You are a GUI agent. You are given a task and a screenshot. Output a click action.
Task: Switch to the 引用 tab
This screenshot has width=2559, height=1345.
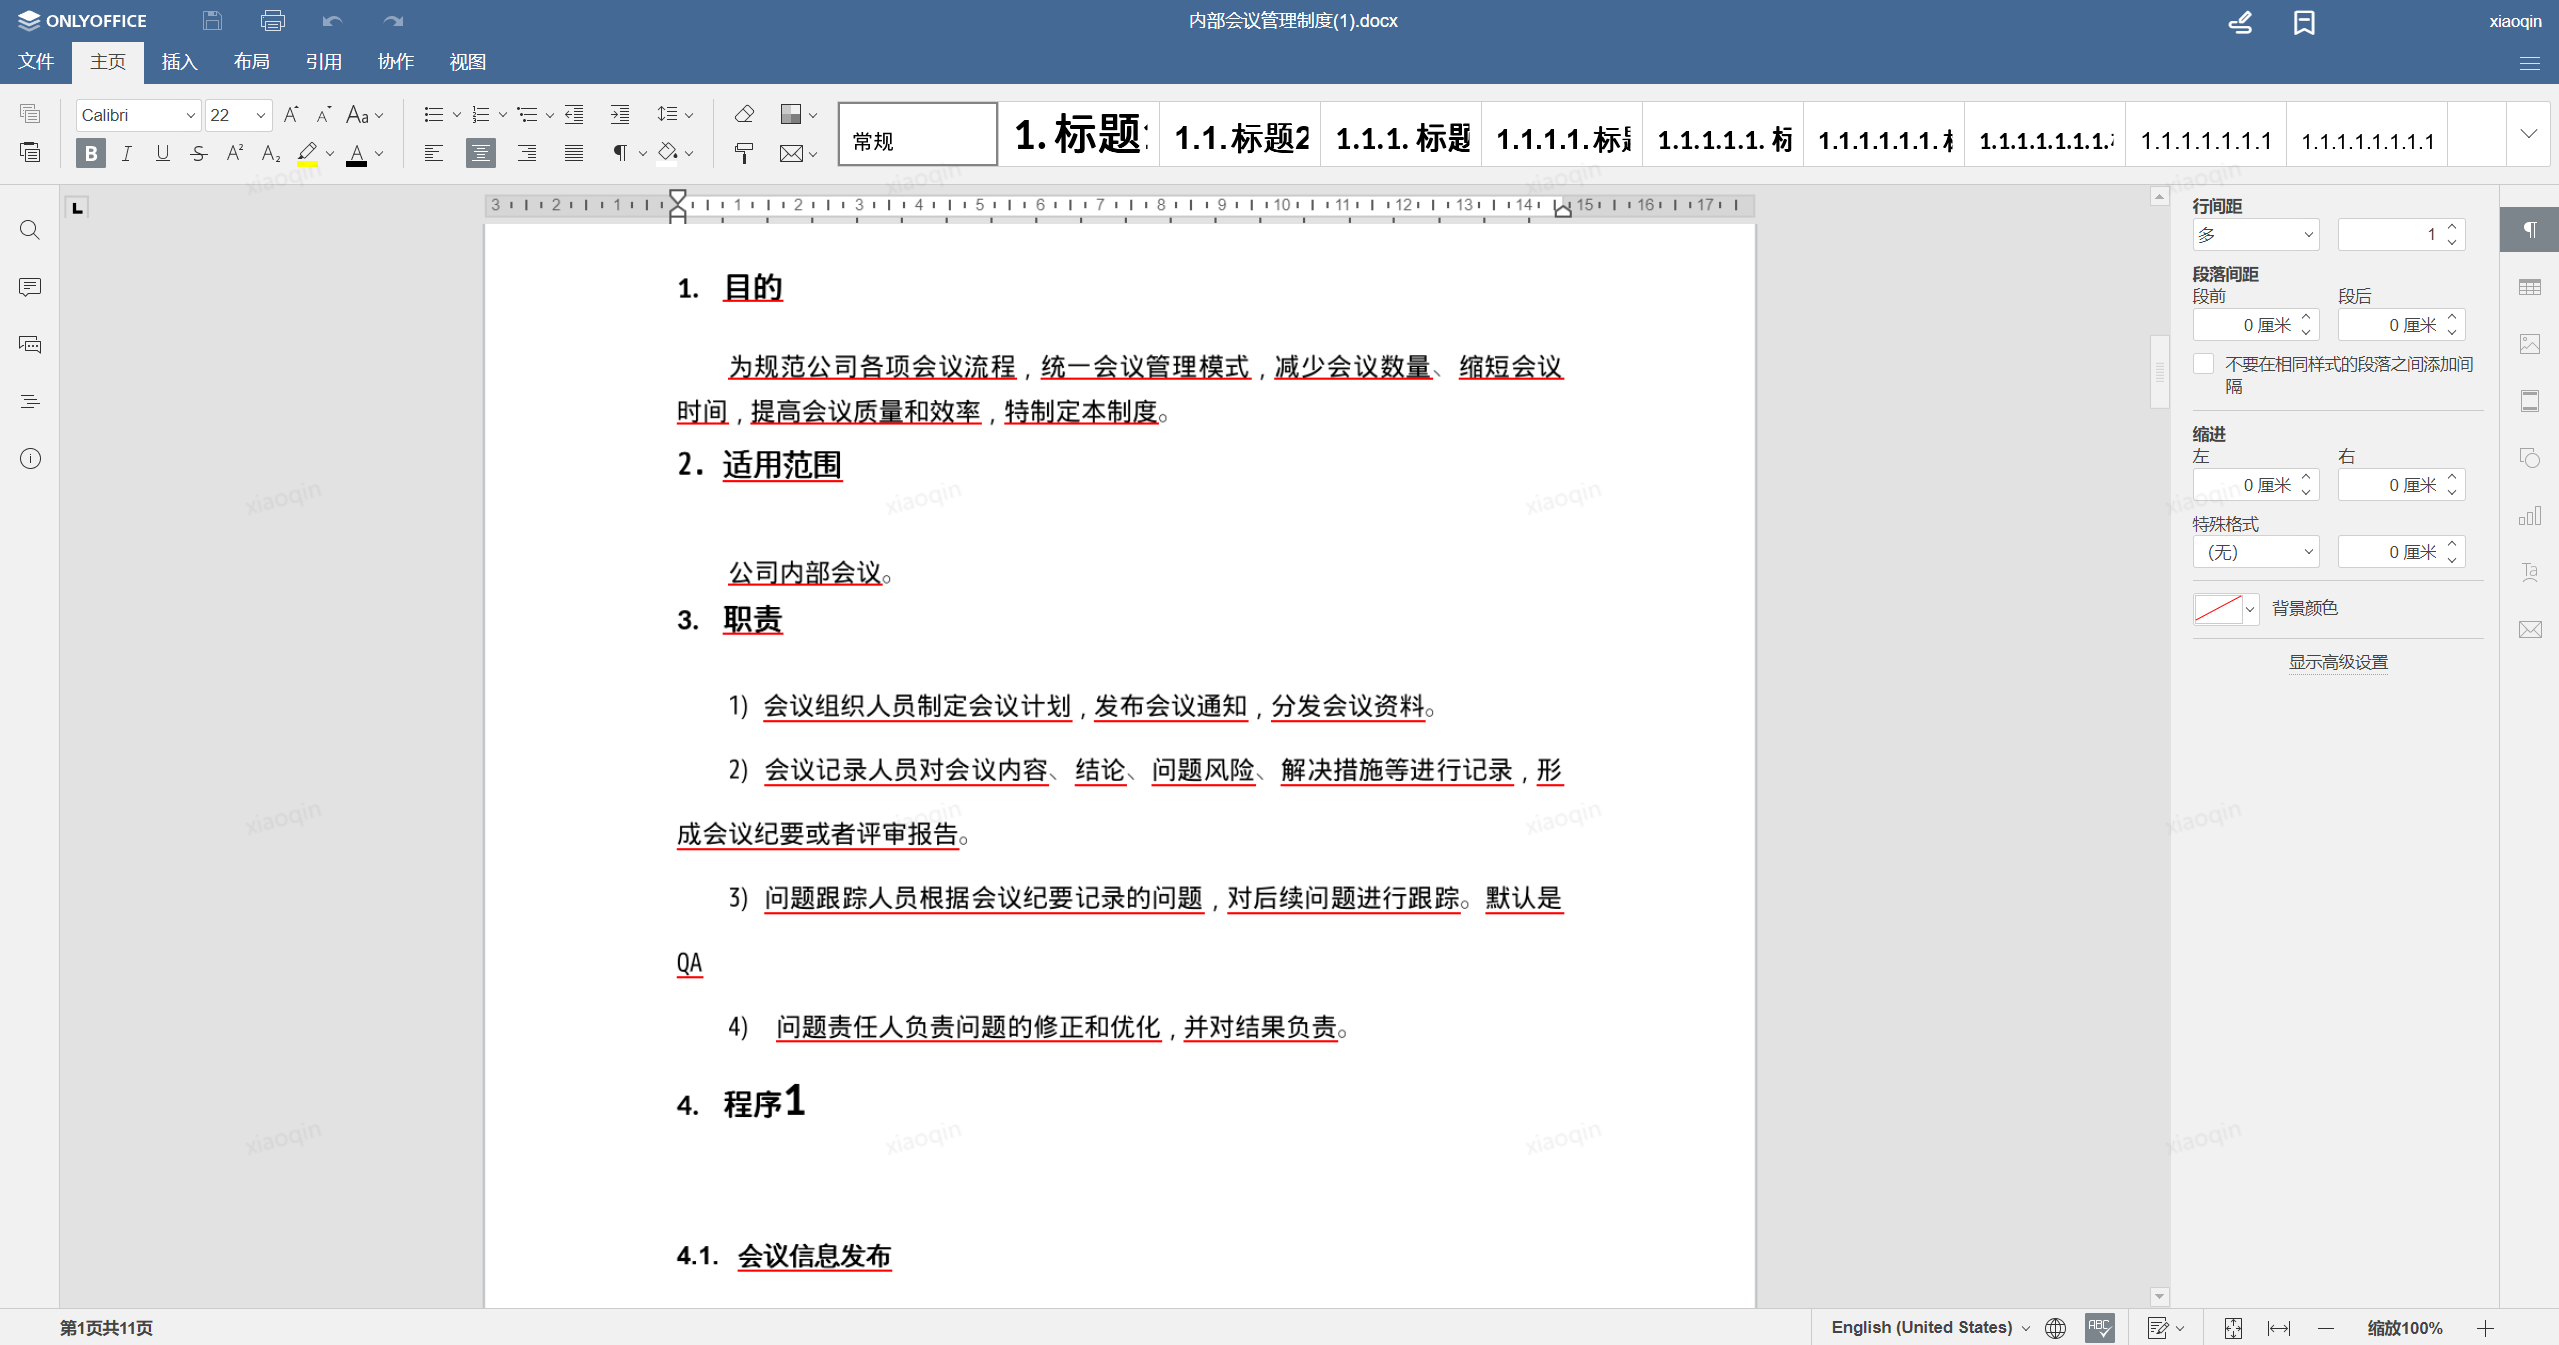click(x=324, y=62)
